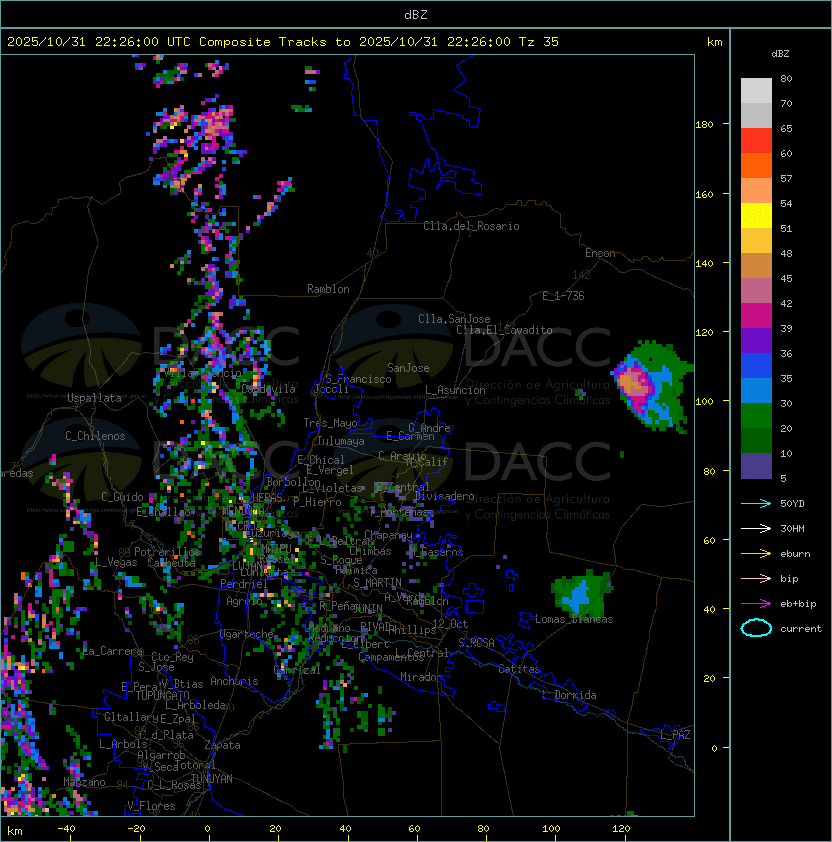Click the Zapata label
The height and width of the screenshot is (842, 832).
tap(222, 745)
